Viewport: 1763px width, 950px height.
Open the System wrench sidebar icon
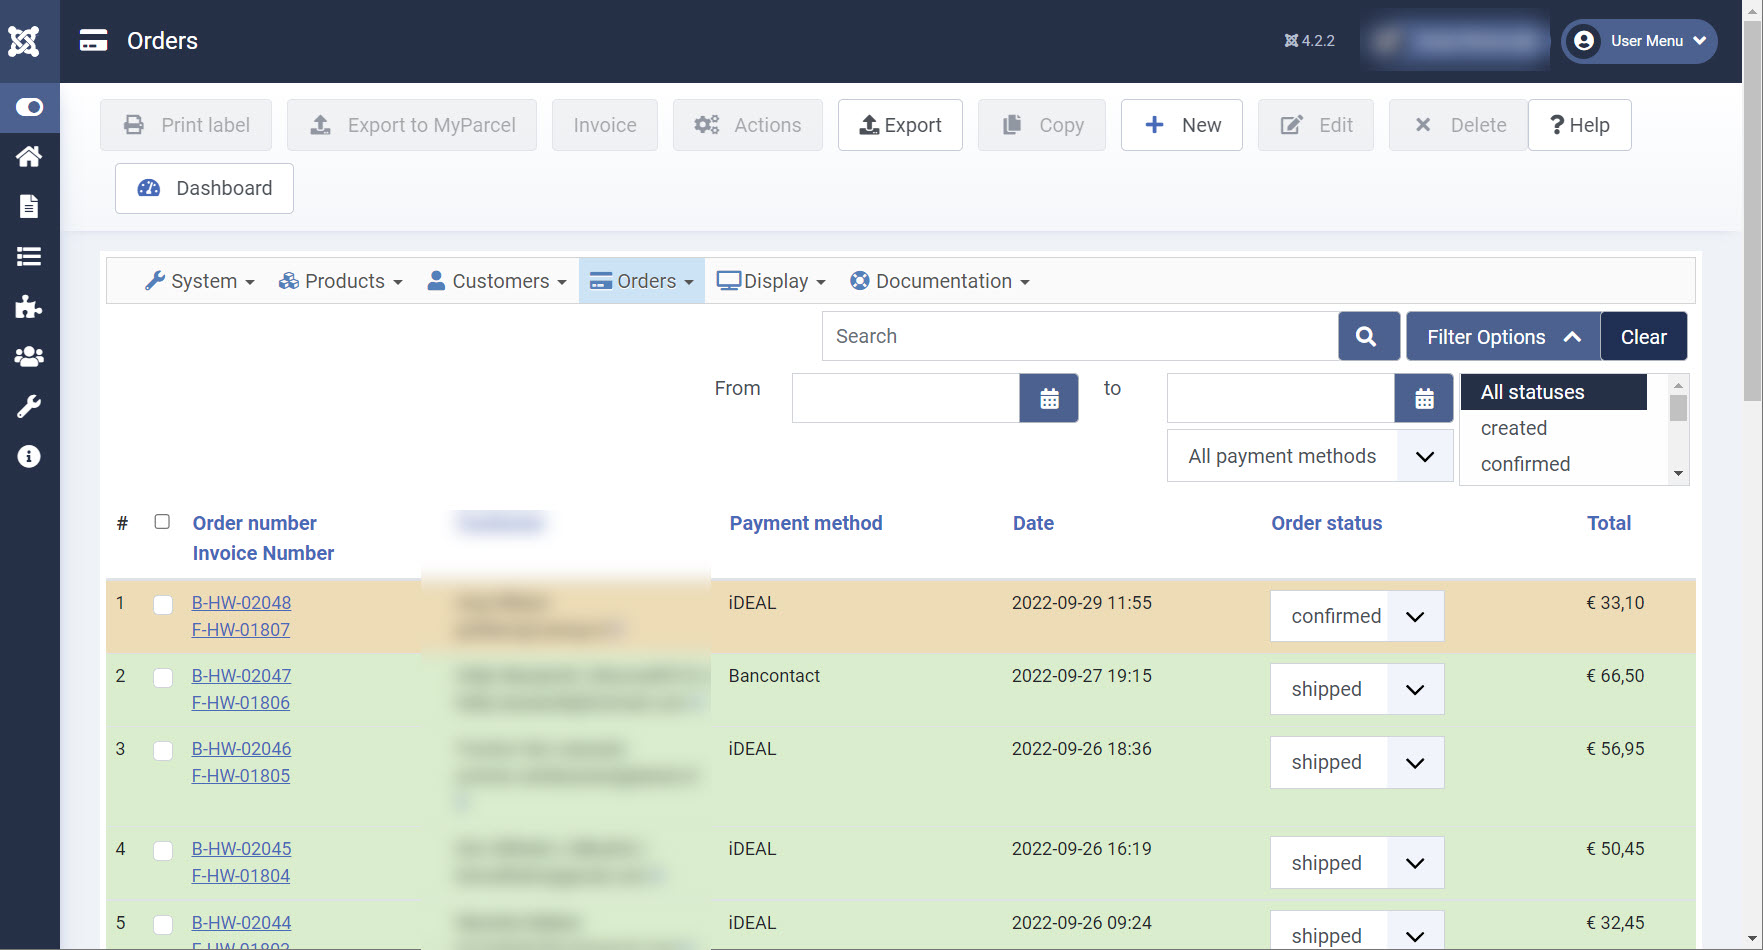(29, 407)
